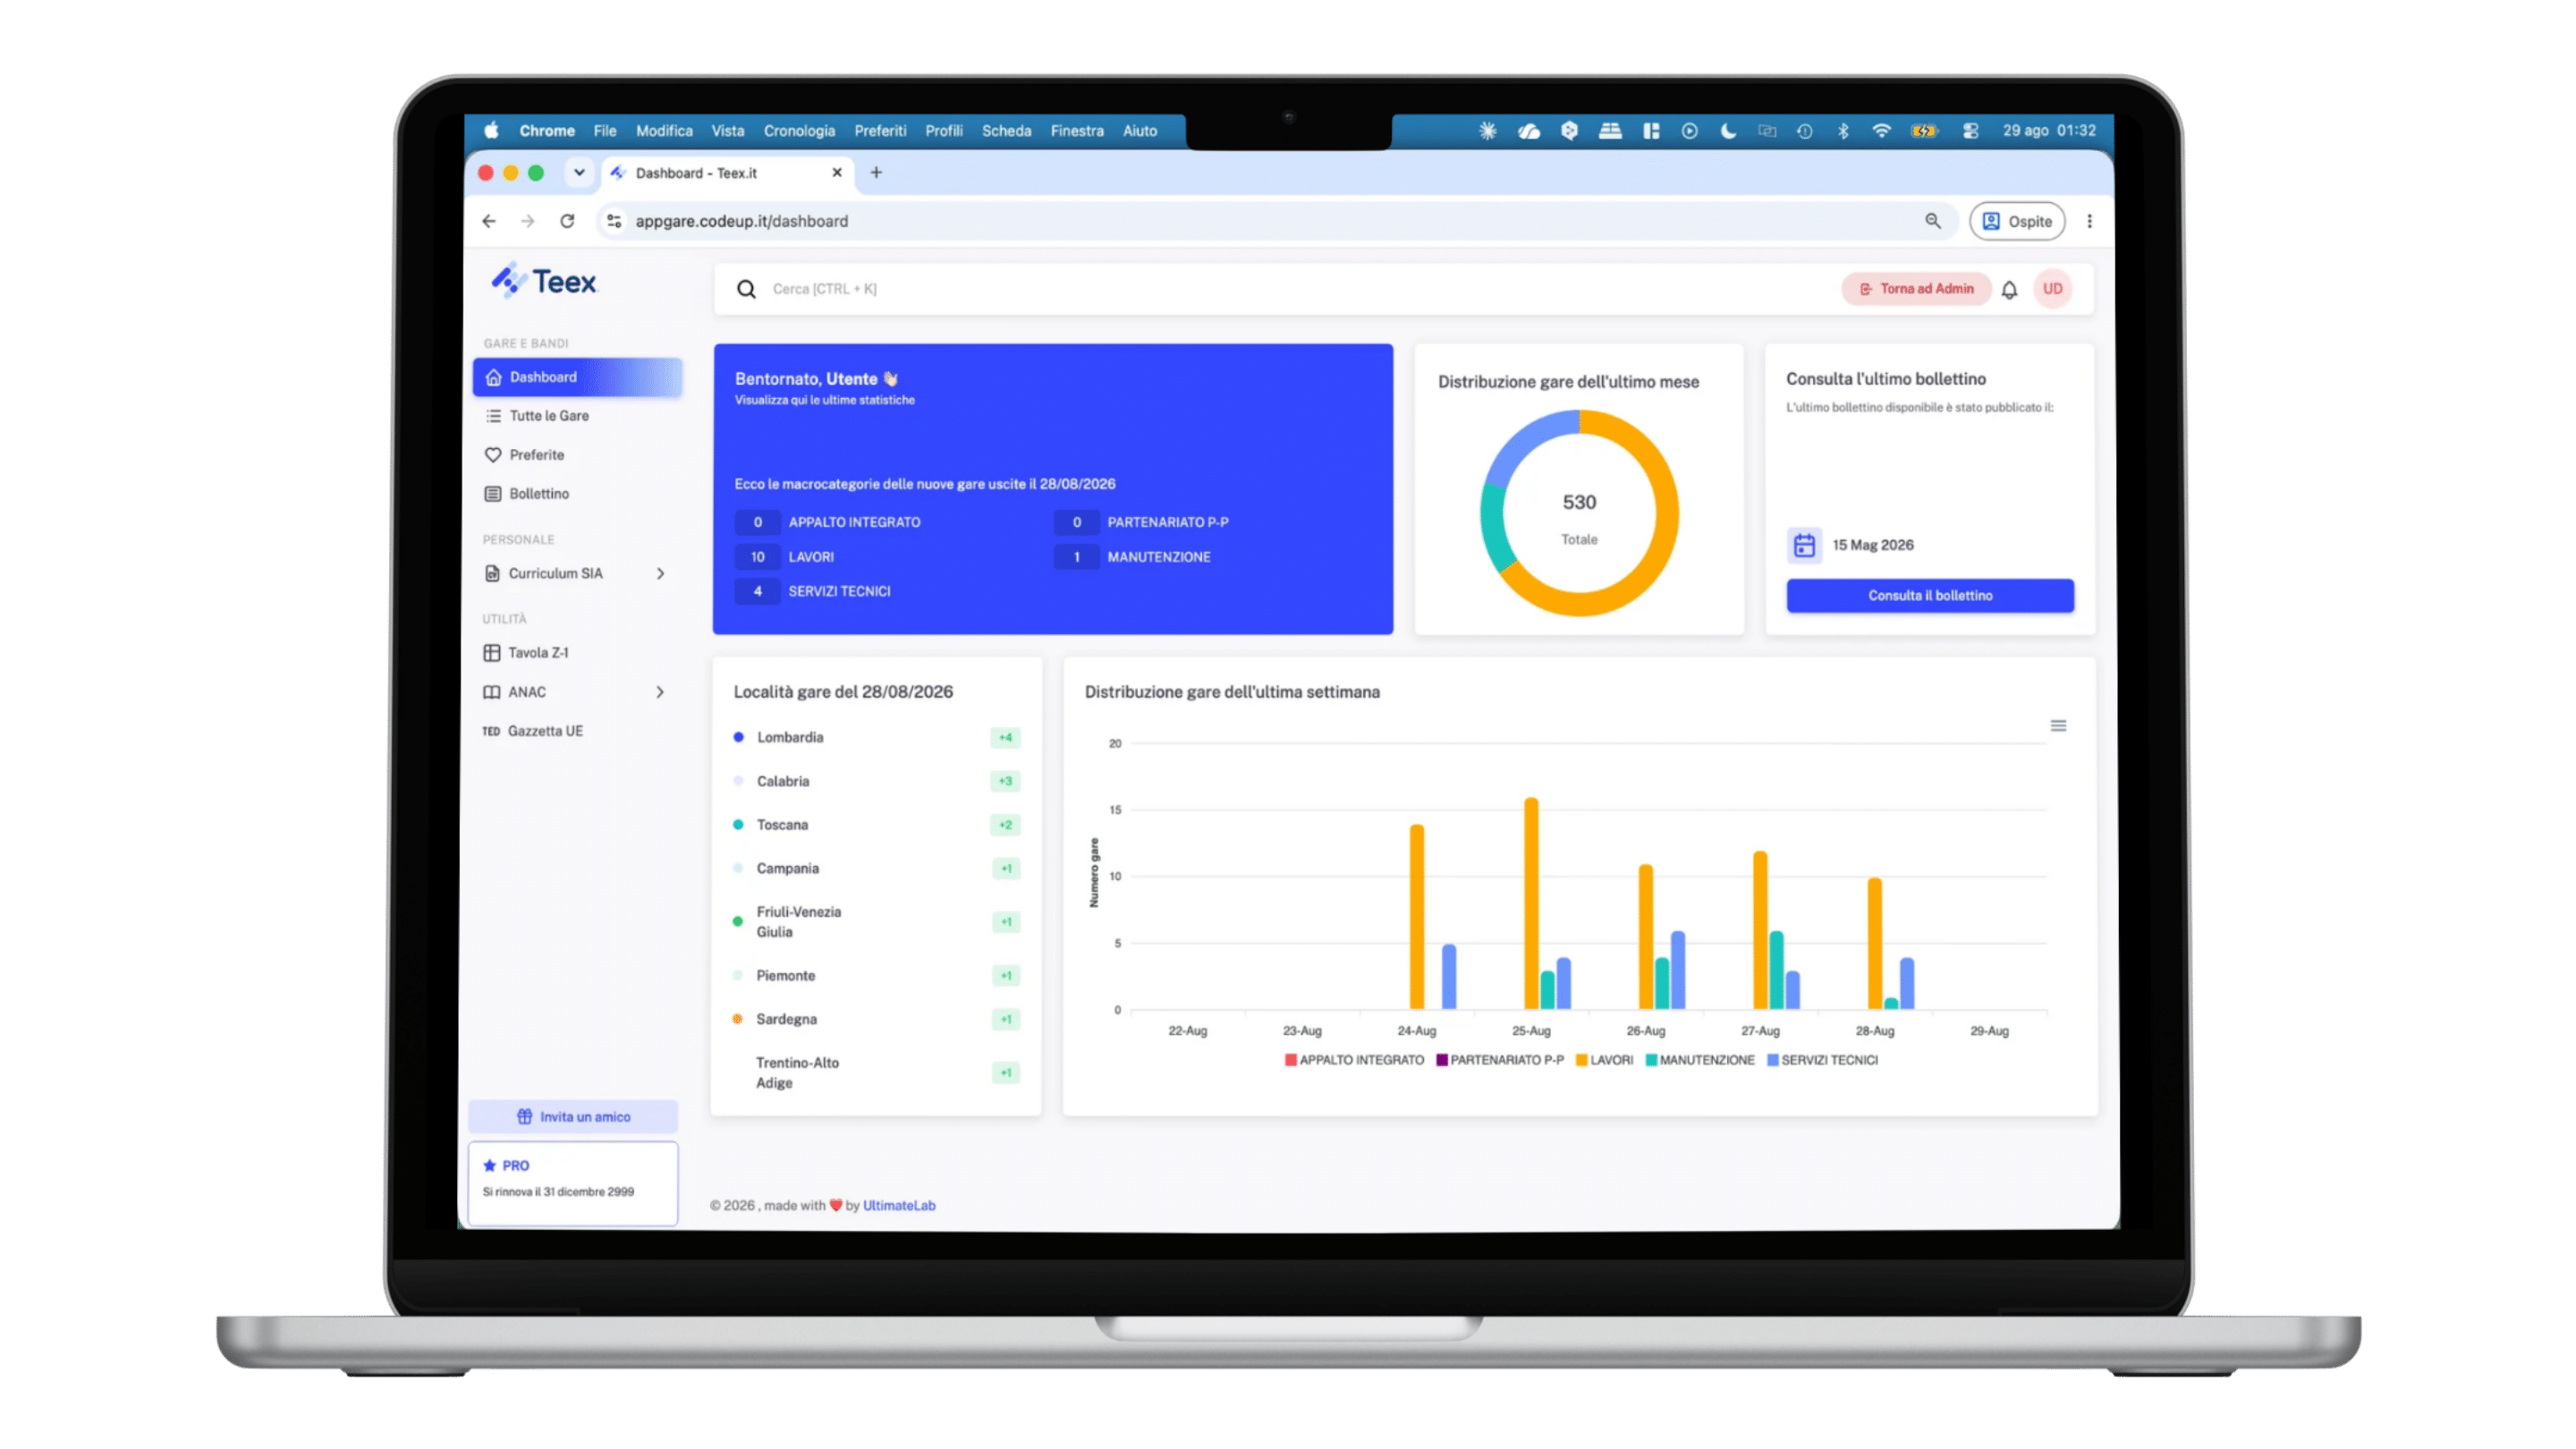Click the Wi-Fi icon in menu bar
The height and width of the screenshot is (1449, 2576).
tap(1881, 131)
